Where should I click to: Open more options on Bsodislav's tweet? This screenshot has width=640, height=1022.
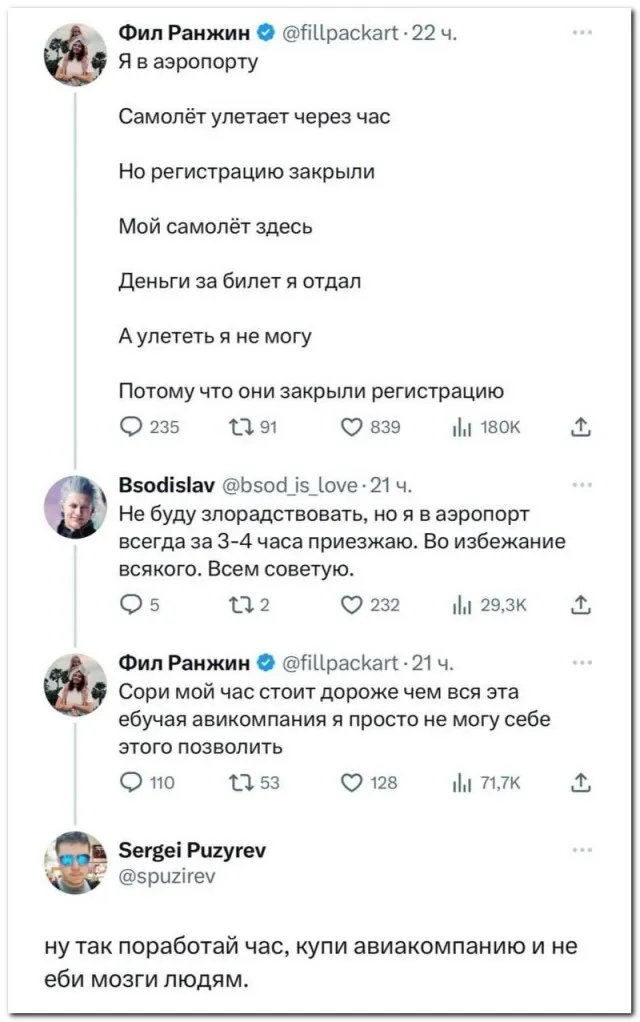[x=582, y=485]
